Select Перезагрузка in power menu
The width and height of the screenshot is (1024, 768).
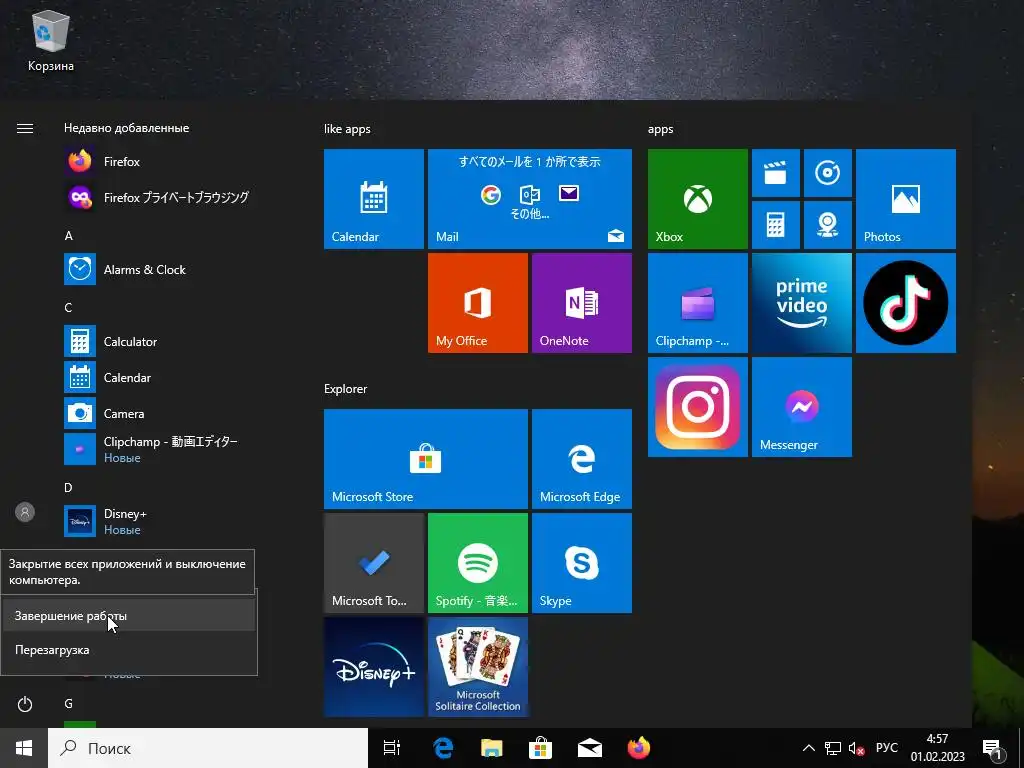pyautogui.click(x=129, y=650)
